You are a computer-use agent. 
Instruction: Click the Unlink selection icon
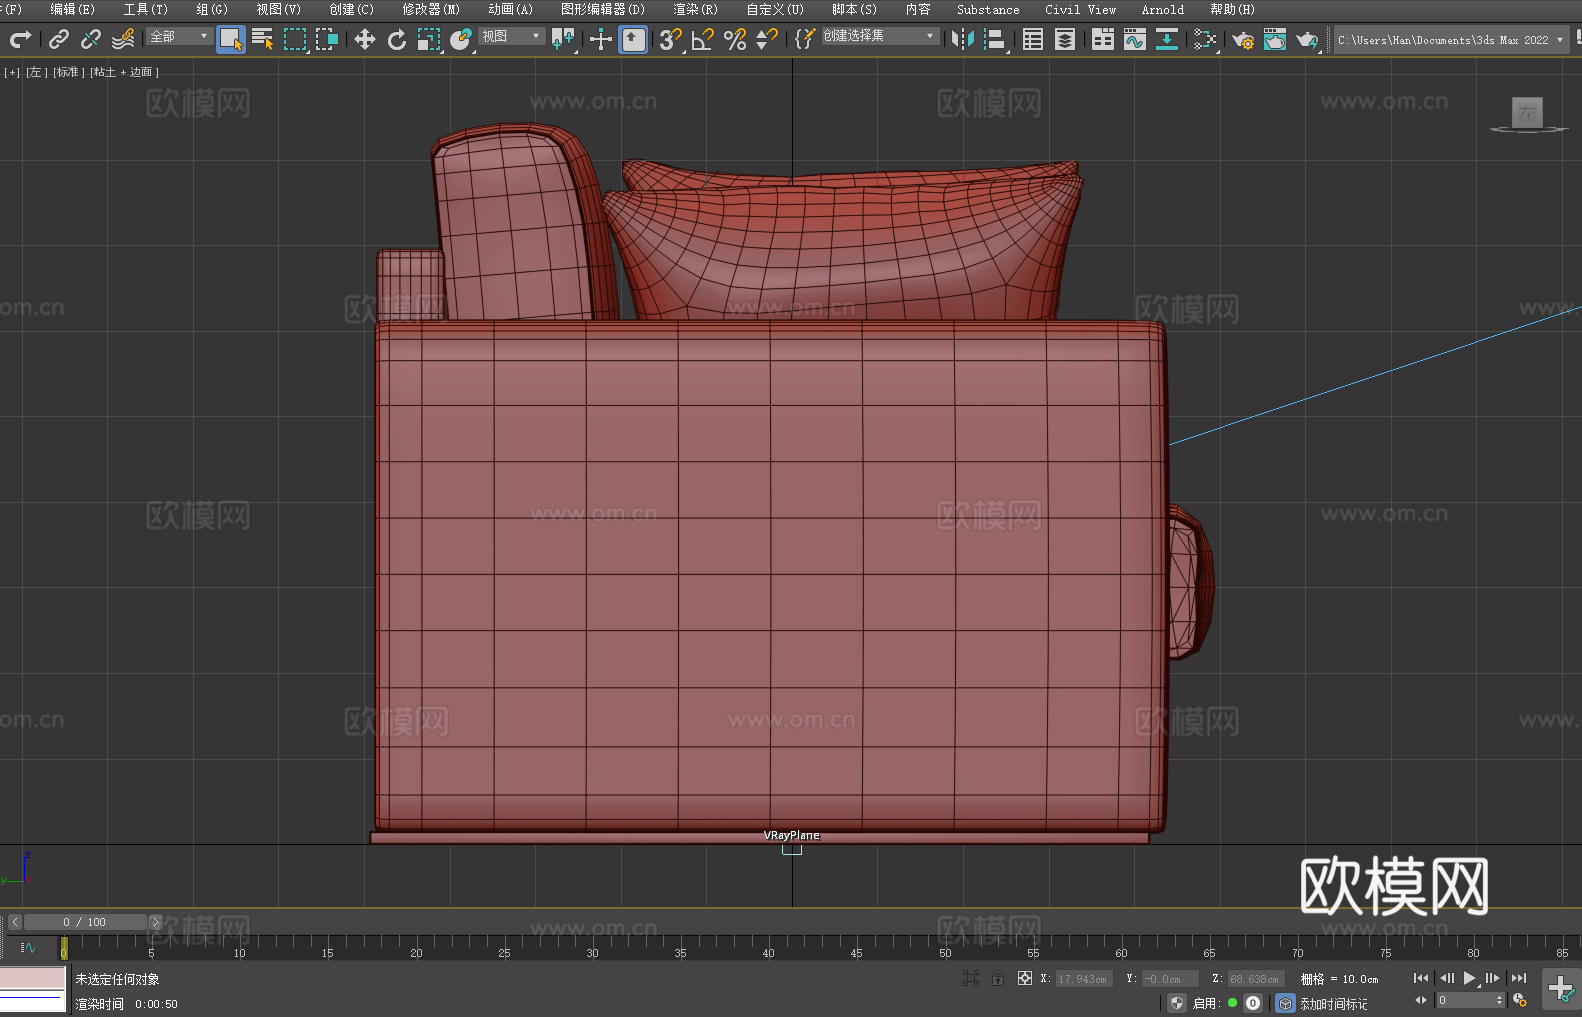91,39
